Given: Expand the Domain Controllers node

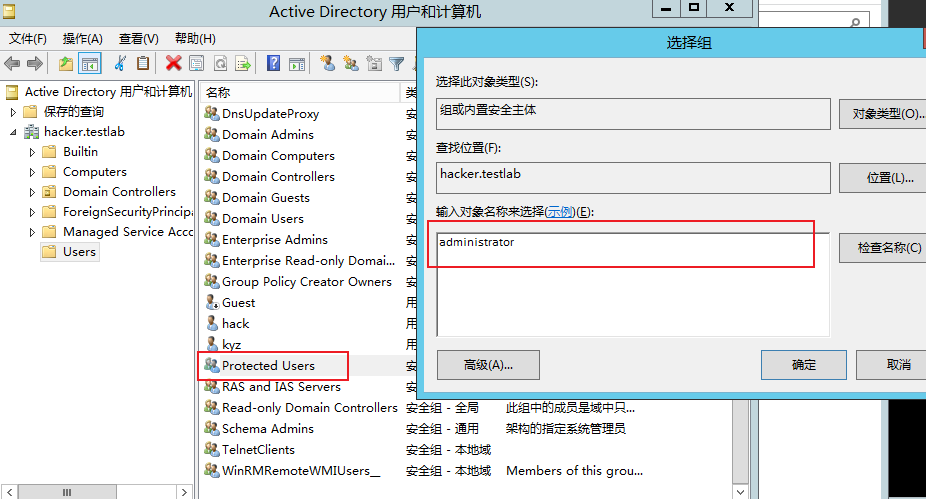Looking at the screenshot, I should click(x=32, y=192).
